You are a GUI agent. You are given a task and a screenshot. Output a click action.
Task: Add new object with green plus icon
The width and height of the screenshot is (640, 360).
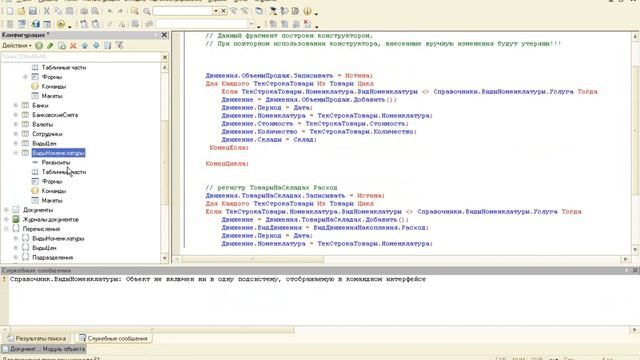(39, 46)
